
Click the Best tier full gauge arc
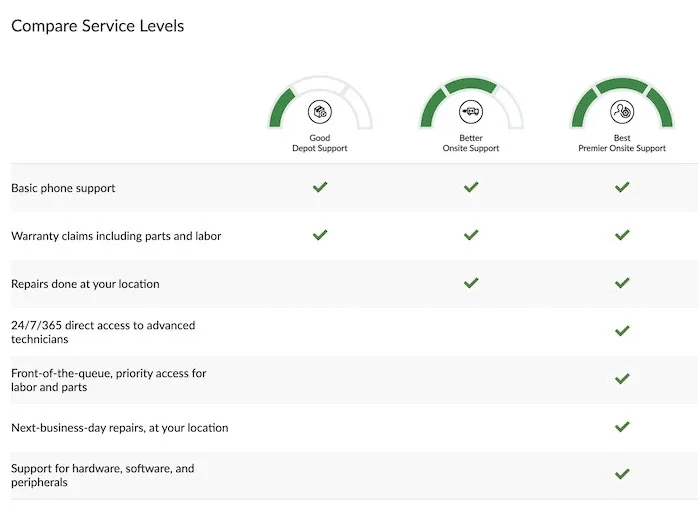[622, 102]
